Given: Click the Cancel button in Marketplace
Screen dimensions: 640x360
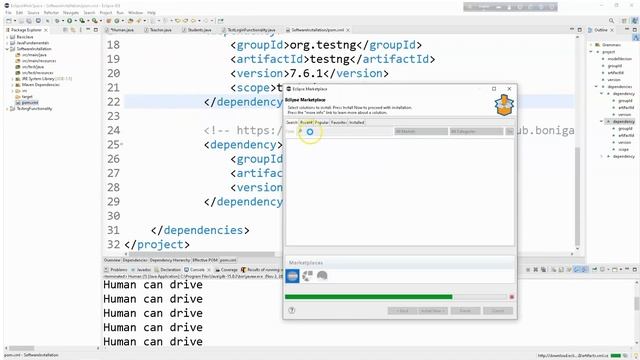Looking at the screenshot, I should (498, 311).
